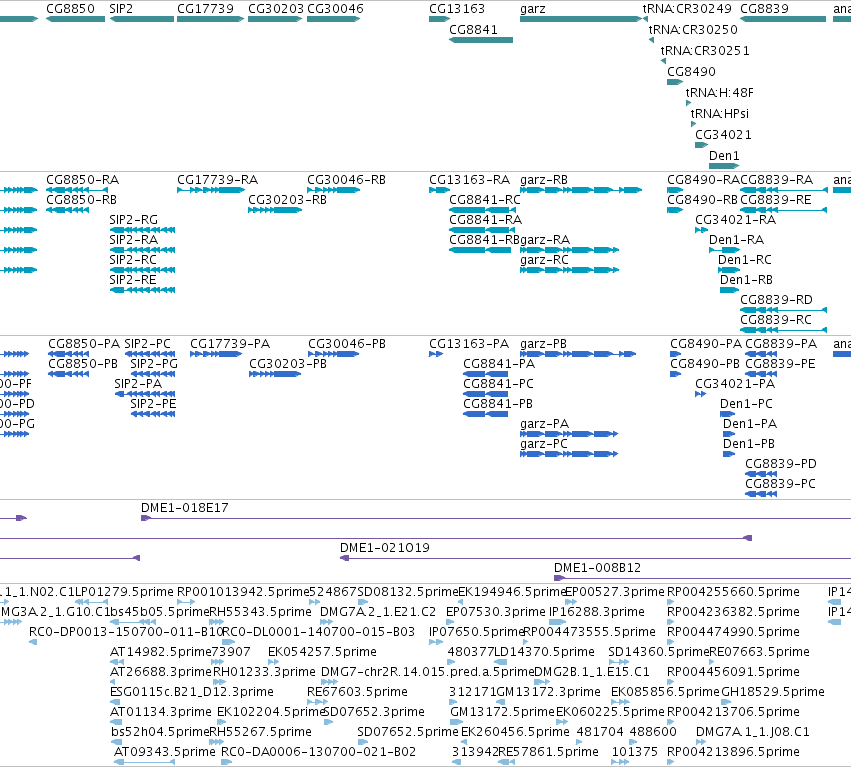Viewport: 851px width, 767px height.
Task: Click the Den1 gene label
Action: (x=724, y=156)
